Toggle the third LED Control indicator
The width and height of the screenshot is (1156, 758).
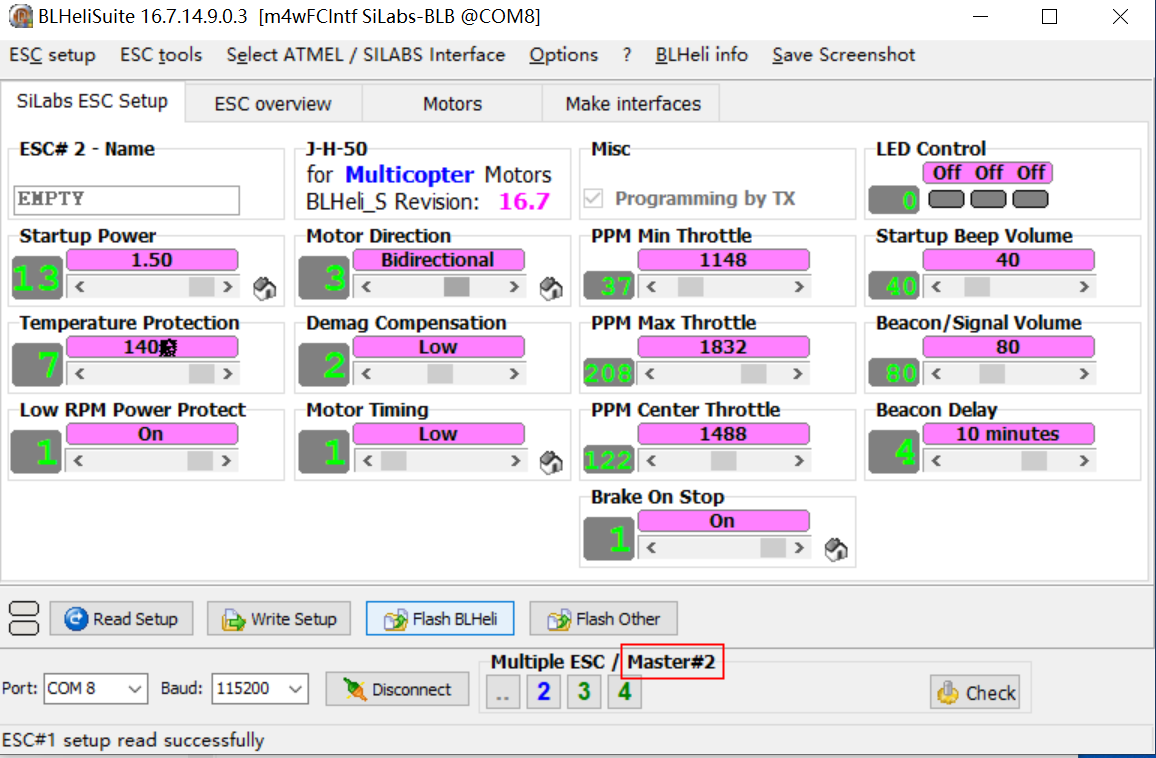pyautogui.click(x=1030, y=199)
